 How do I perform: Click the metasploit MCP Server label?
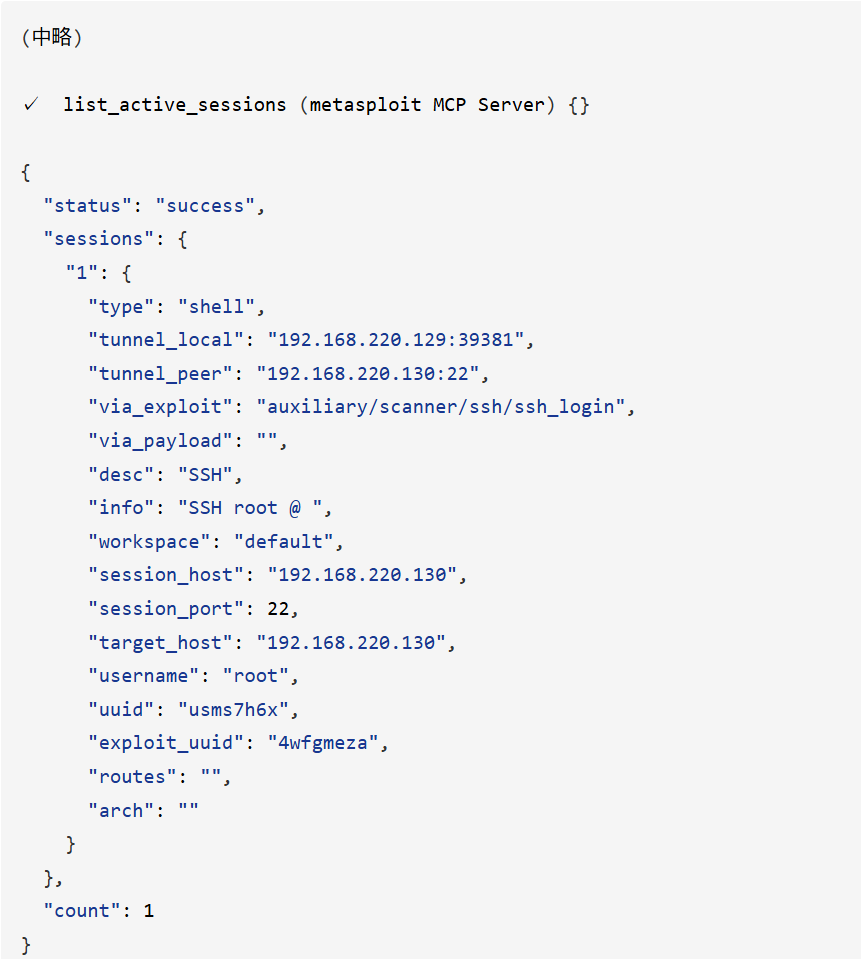(x=427, y=105)
